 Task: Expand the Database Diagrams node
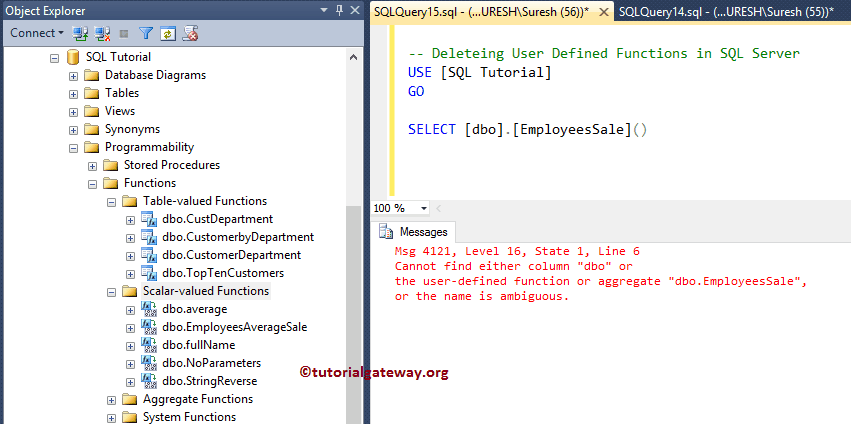pos(73,76)
